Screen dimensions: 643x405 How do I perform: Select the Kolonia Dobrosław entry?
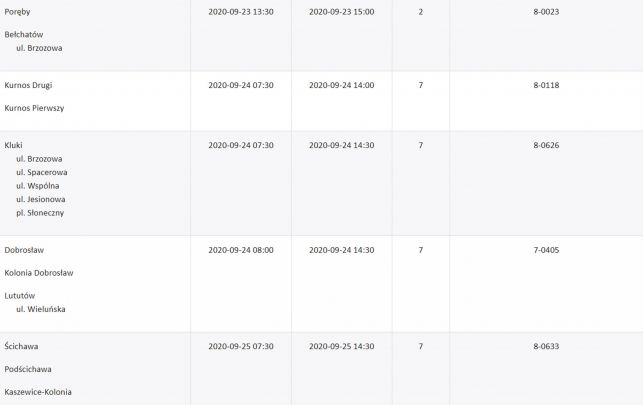pos(39,272)
